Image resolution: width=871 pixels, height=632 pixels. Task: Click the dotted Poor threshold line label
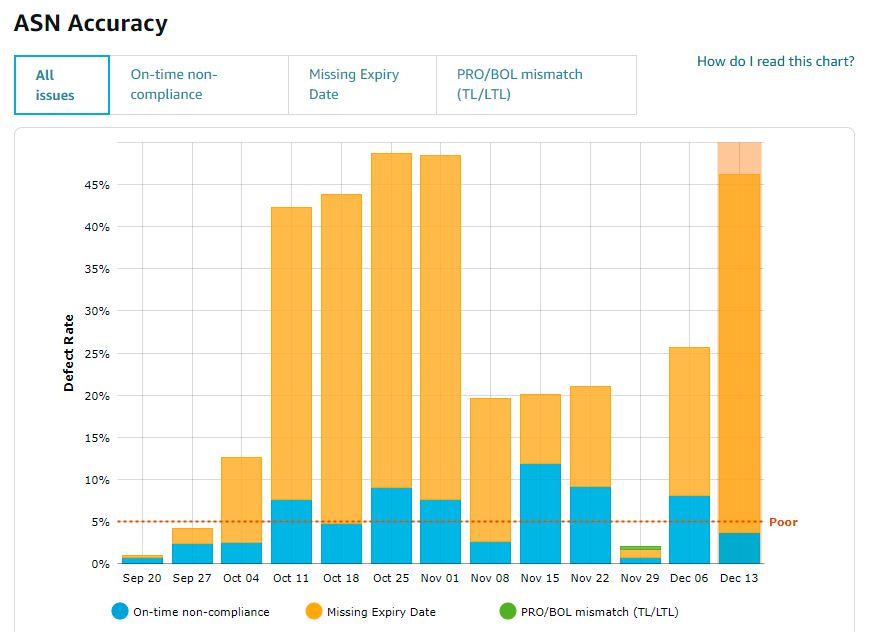coord(784,522)
